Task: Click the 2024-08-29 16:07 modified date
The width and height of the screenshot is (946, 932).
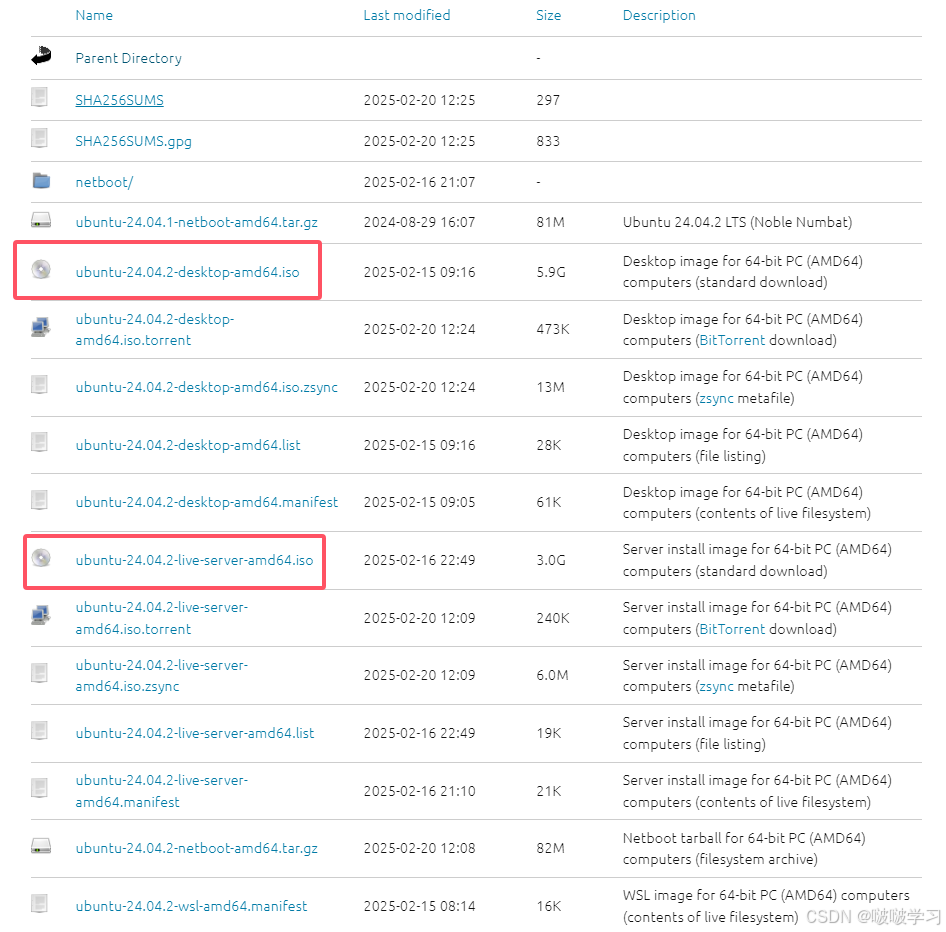Action: coord(419,222)
